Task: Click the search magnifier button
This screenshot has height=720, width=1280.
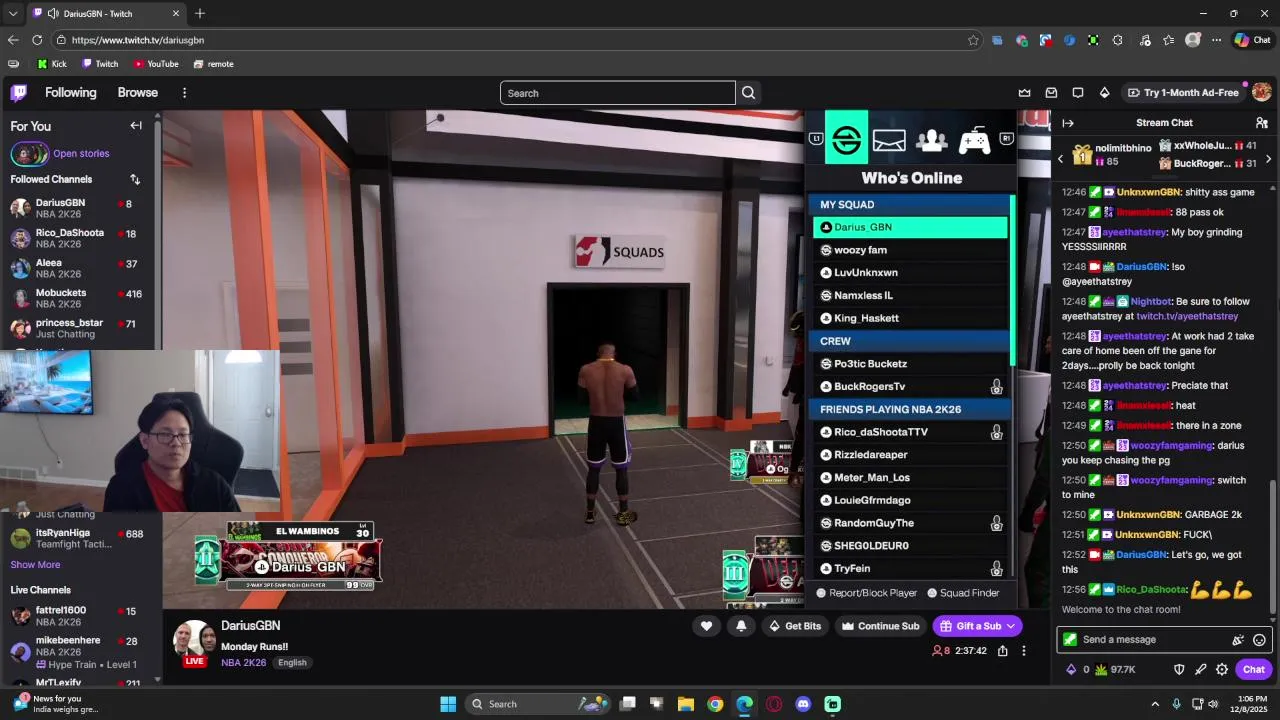Action: [x=748, y=93]
